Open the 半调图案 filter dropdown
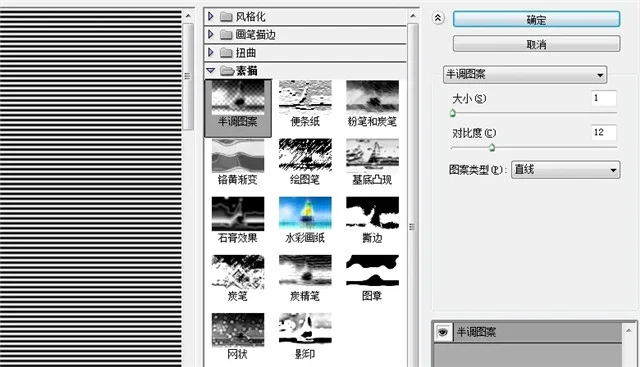 (525, 75)
